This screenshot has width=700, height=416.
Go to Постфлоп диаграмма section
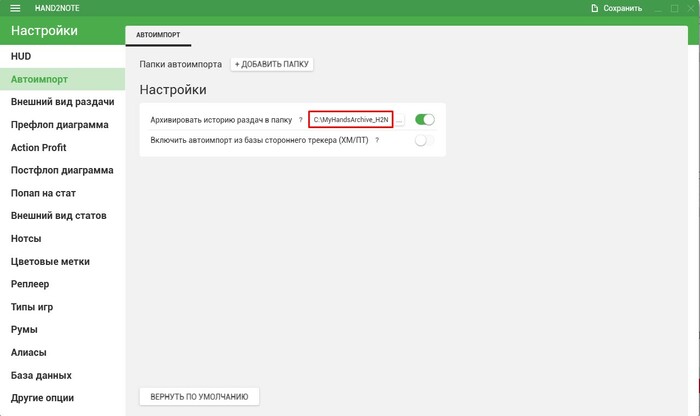click(x=62, y=170)
